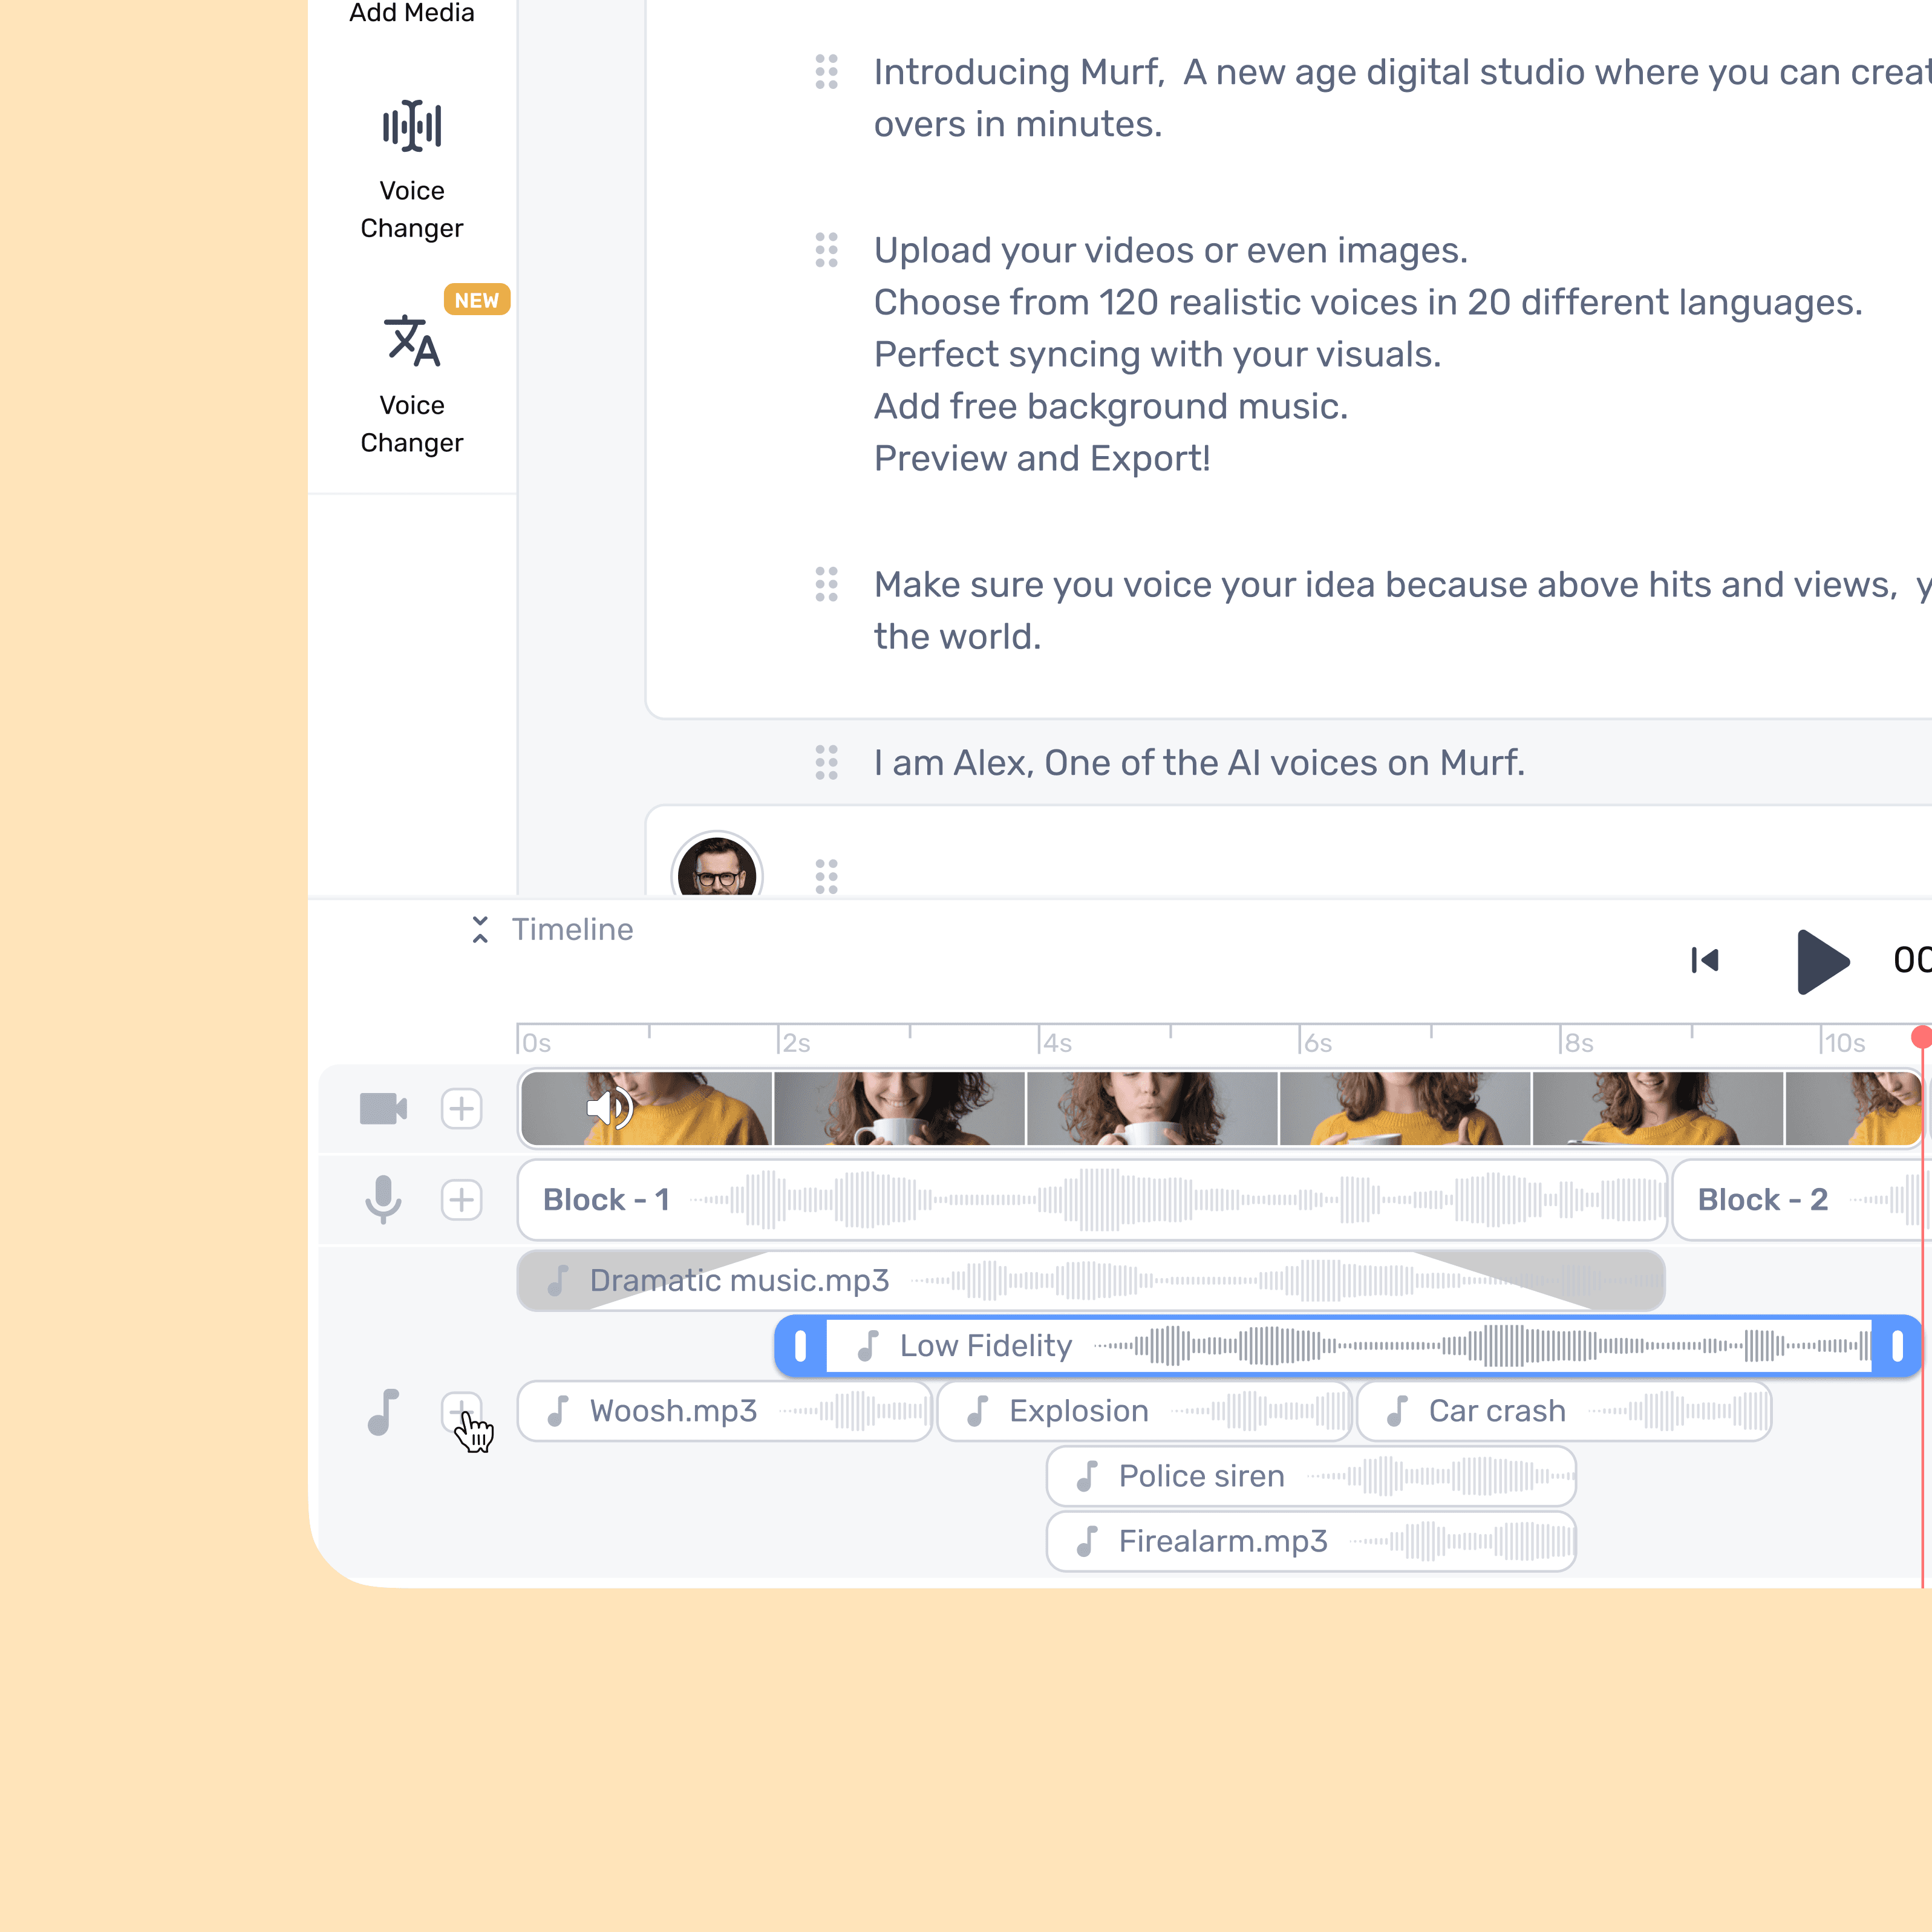Grab the Low Fidelity right trim handle
Viewport: 1932px width, 1932px height.
(x=1897, y=1346)
